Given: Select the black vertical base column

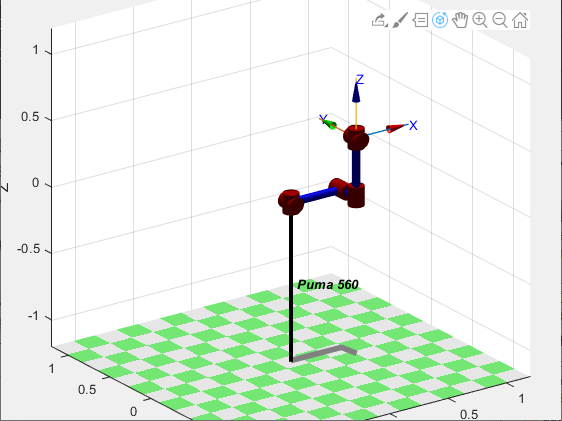Looking at the screenshot, I should point(291,288).
